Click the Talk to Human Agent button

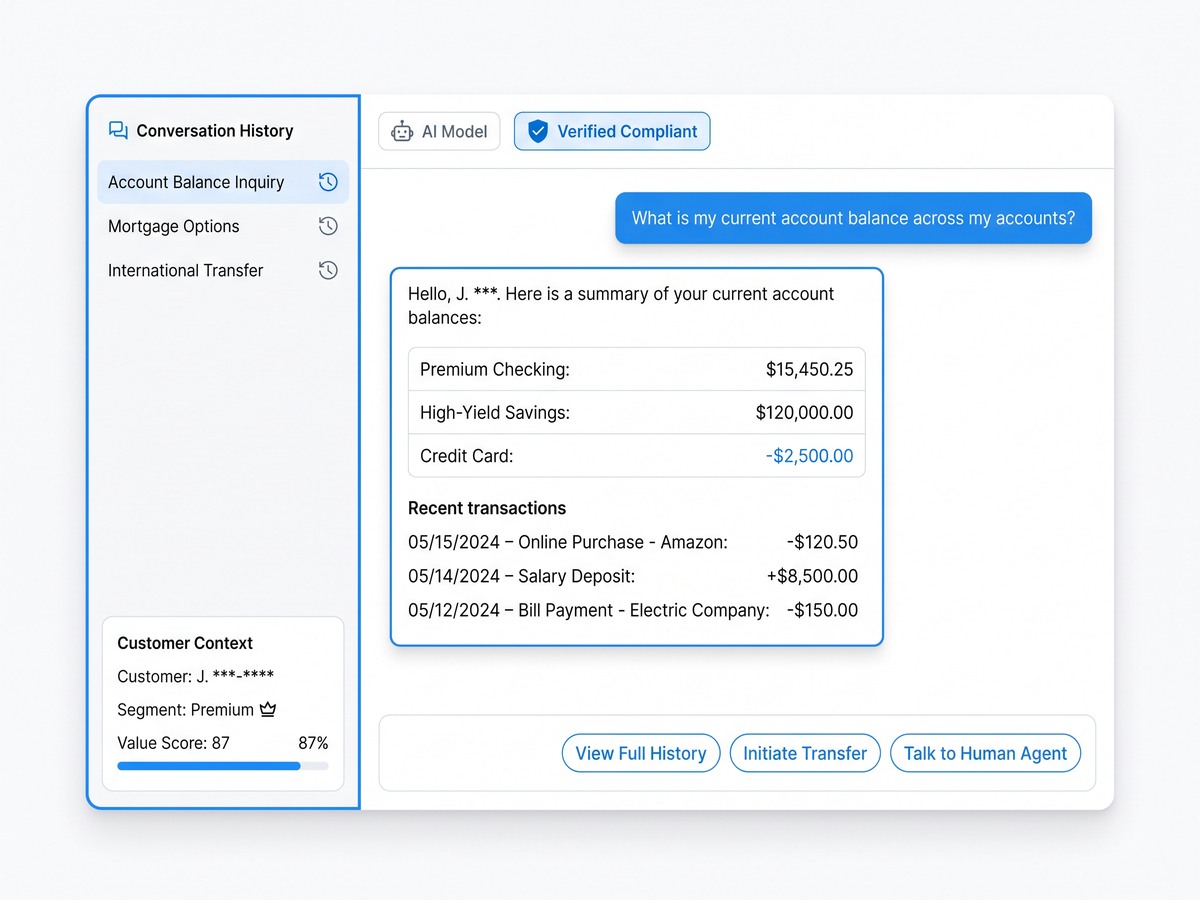[x=985, y=753]
